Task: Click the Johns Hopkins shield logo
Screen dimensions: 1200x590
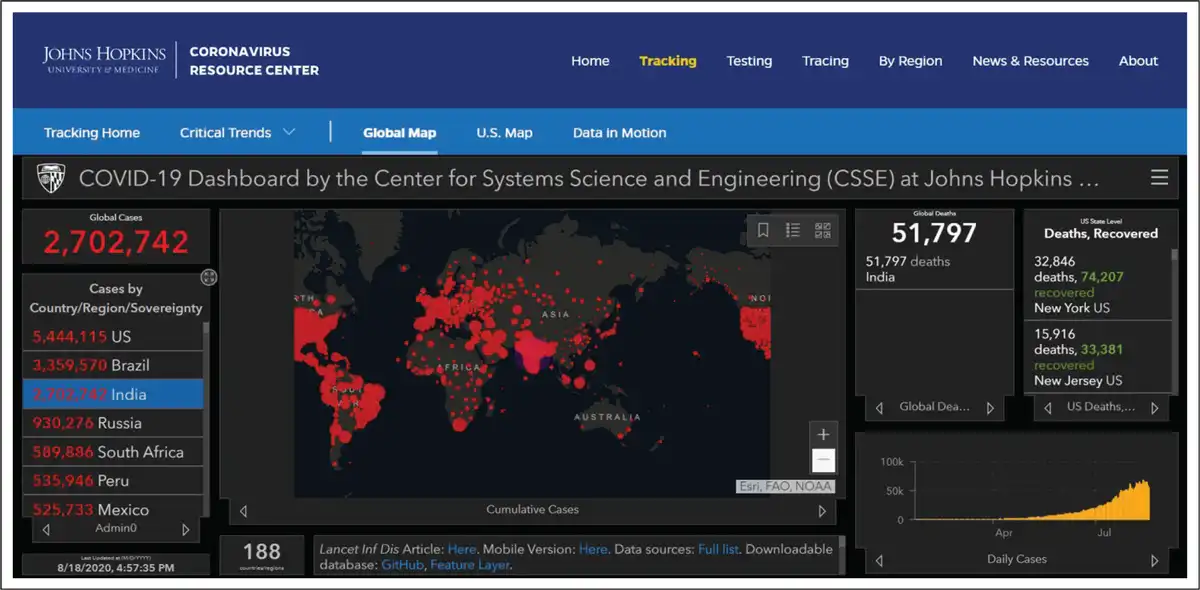Action: coord(51,178)
